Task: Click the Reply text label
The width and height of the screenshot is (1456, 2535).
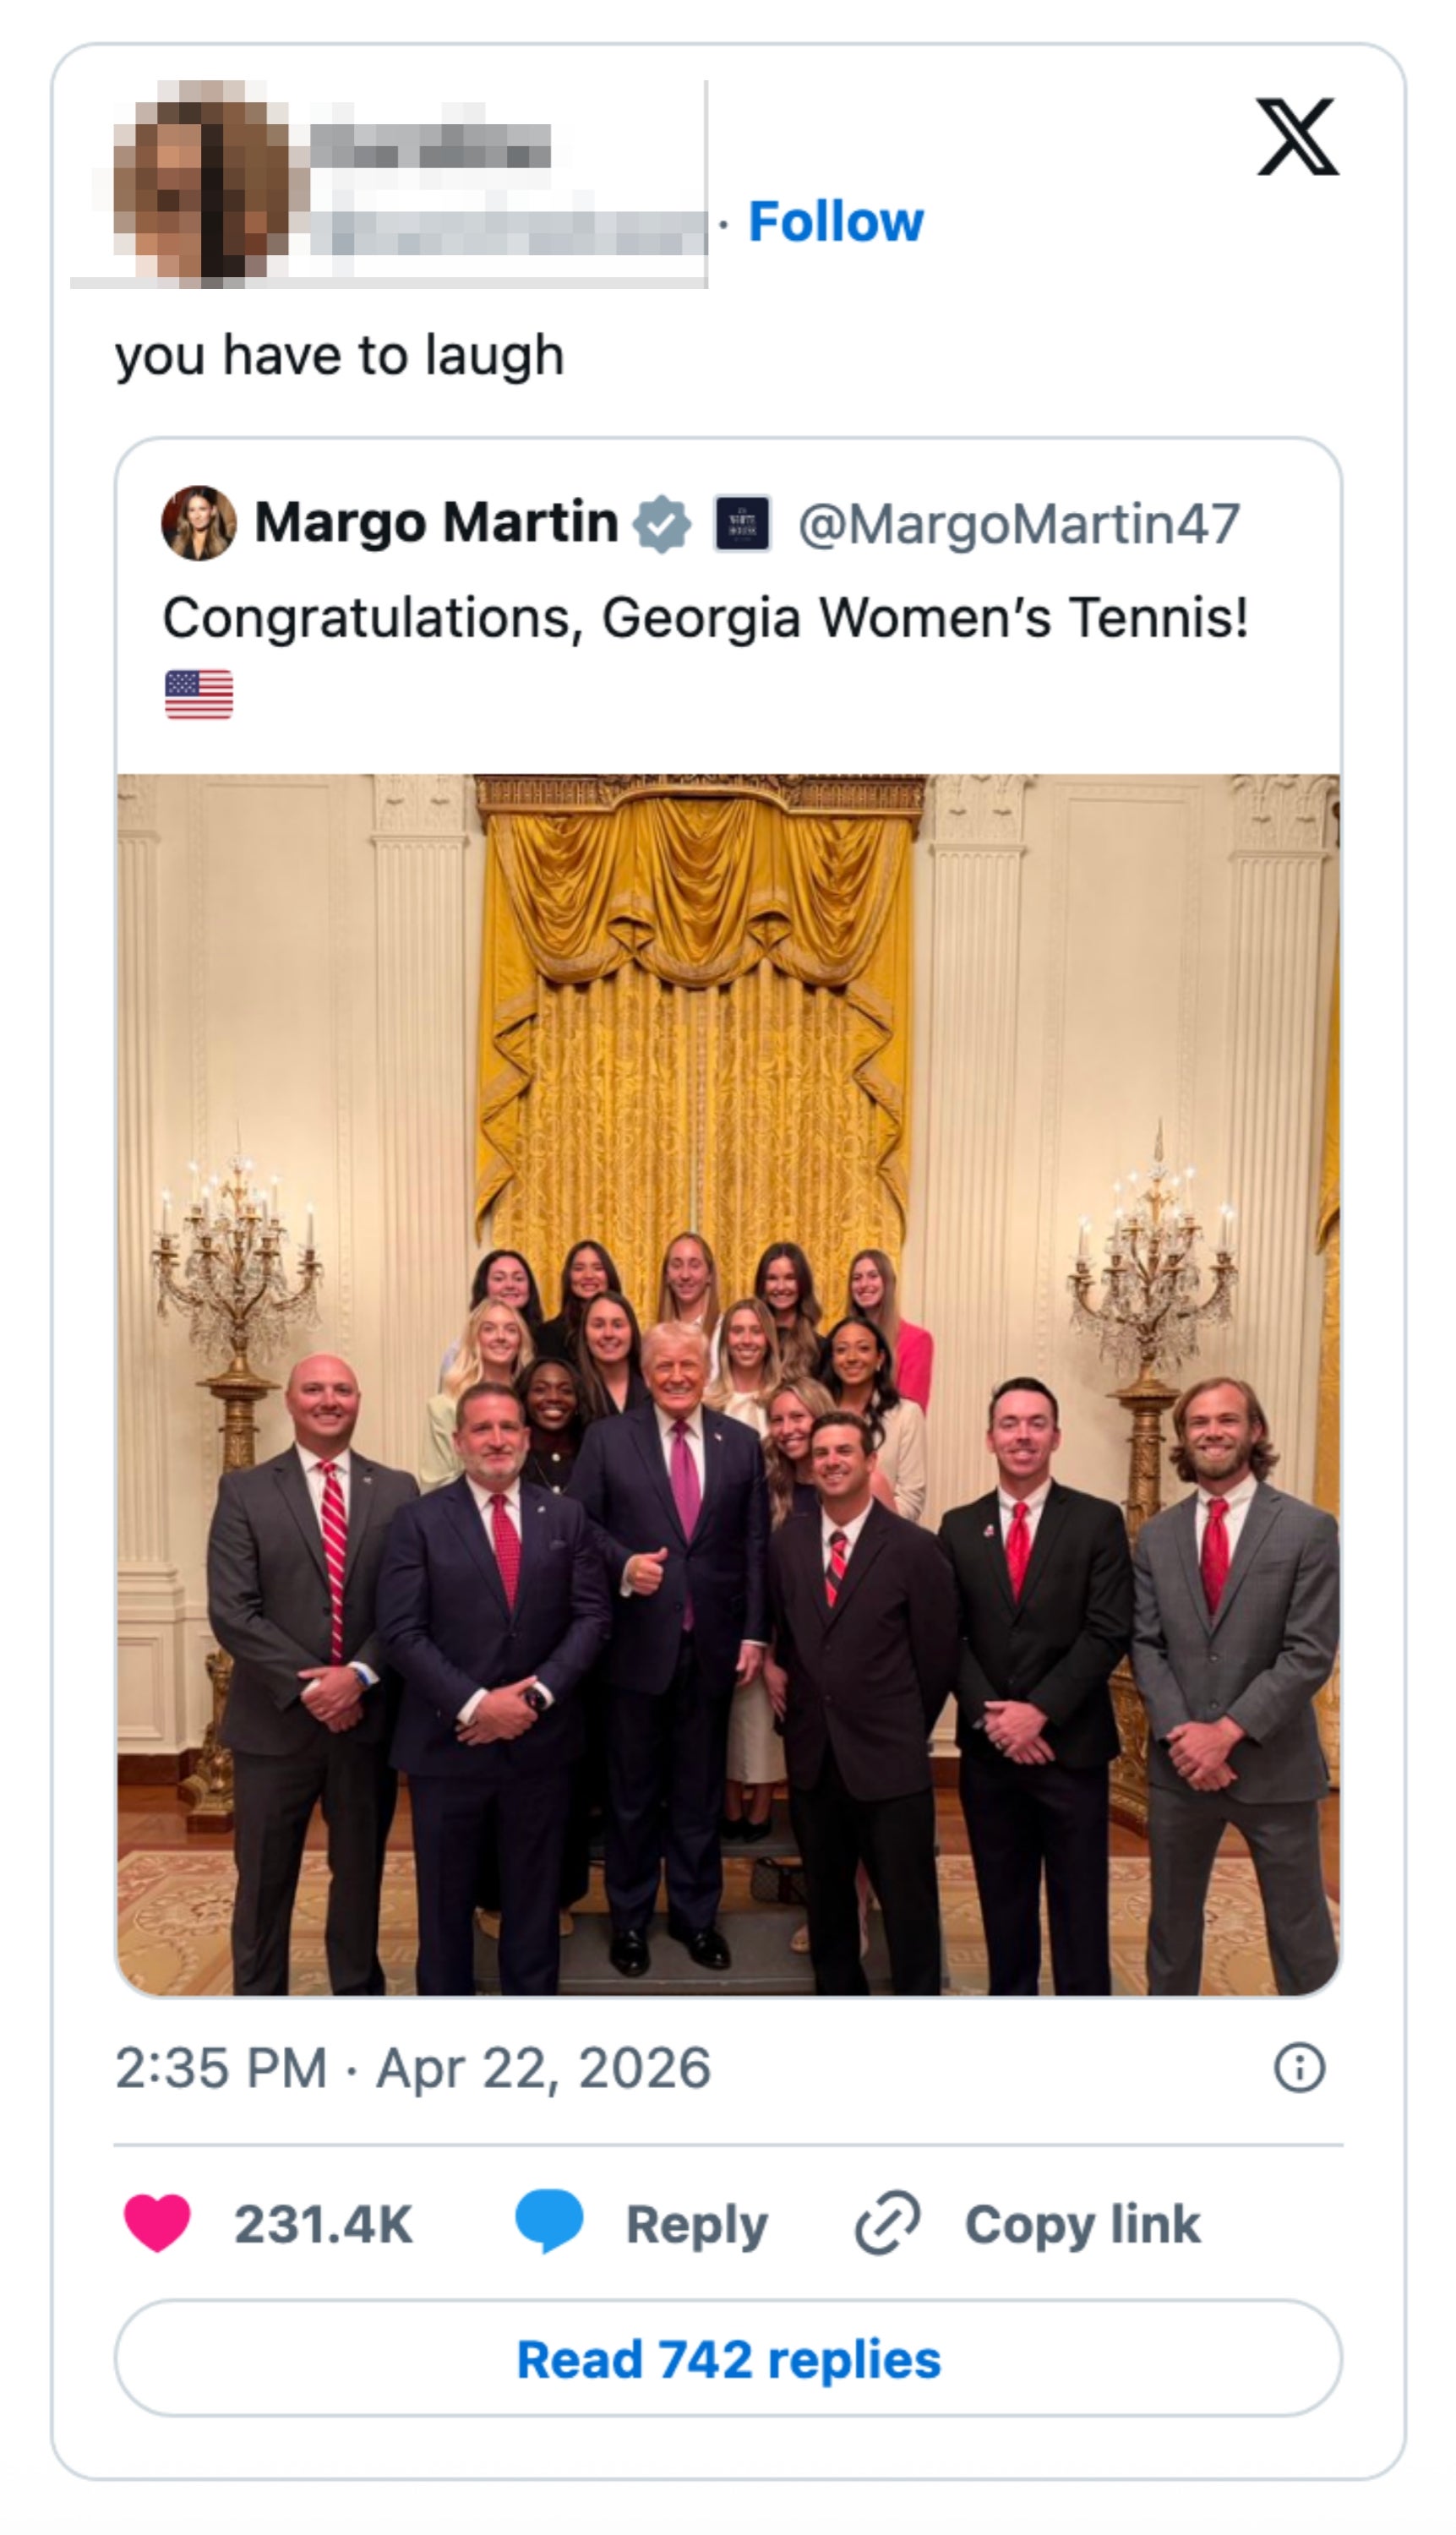Action: [x=697, y=2225]
